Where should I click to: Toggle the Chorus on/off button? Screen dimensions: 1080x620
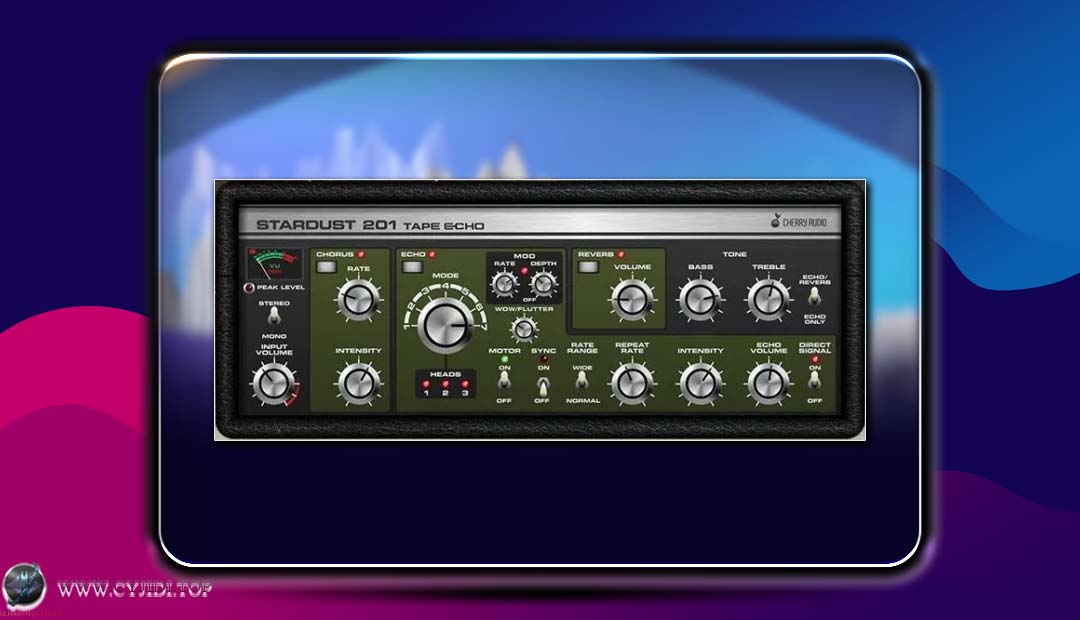click(x=326, y=268)
